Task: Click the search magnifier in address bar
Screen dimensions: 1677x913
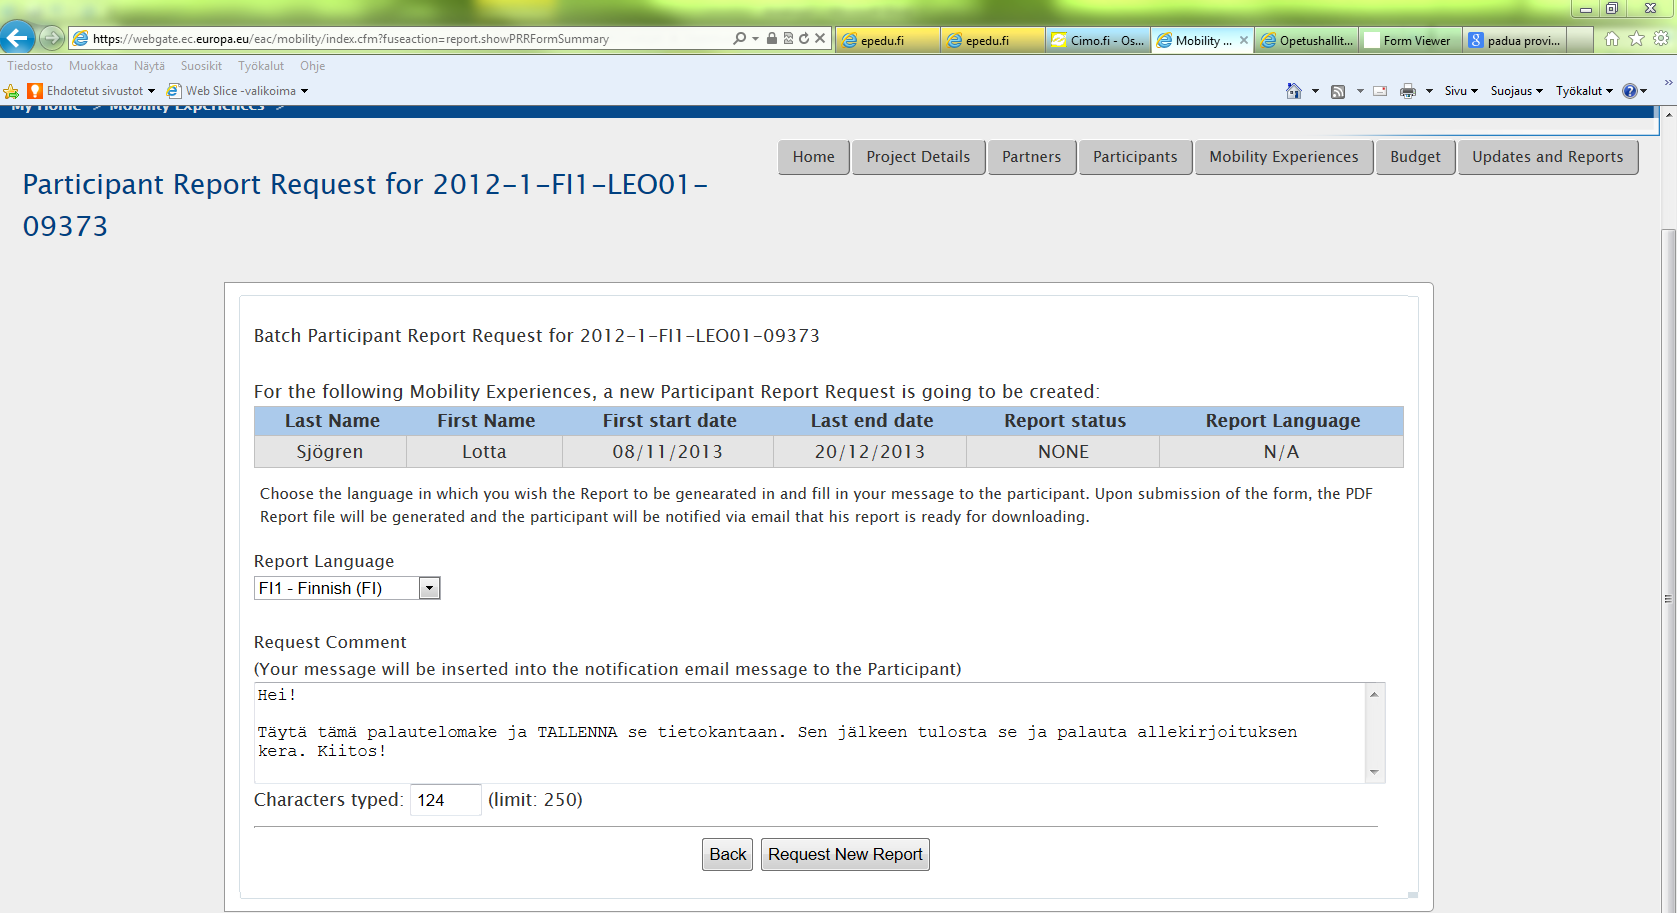Action: (739, 38)
